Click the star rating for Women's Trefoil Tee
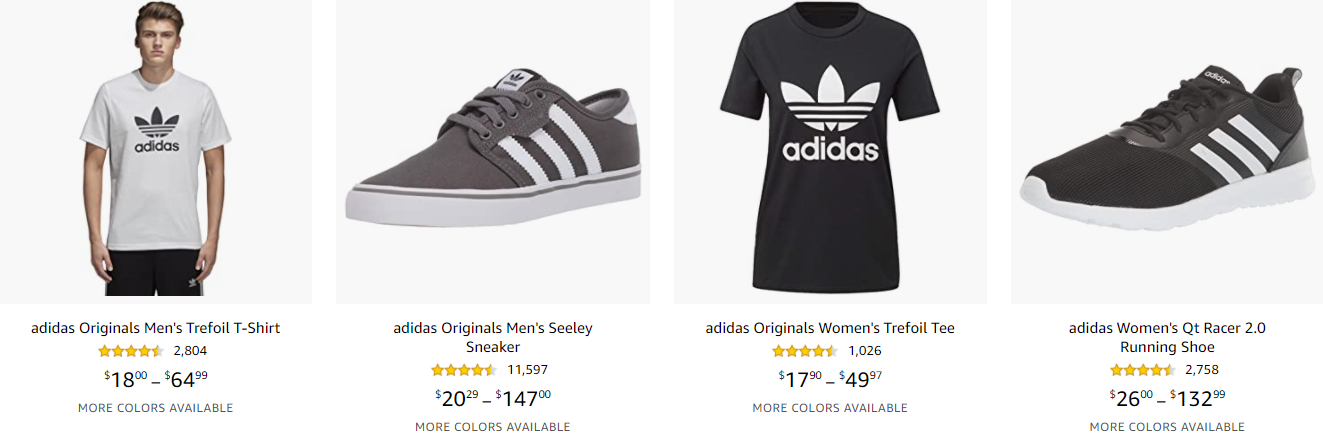This screenshot has width=1323, height=448. [x=805, y=351]
